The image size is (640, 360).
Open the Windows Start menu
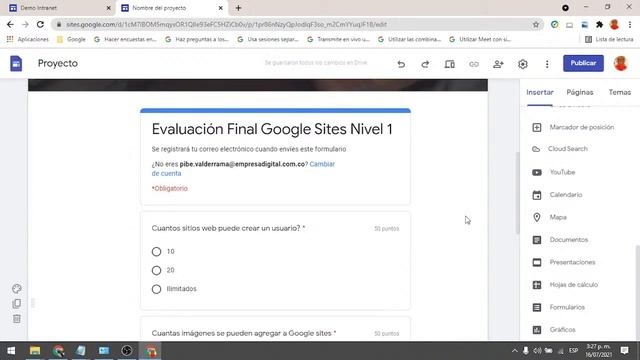(x=11, y=351)
